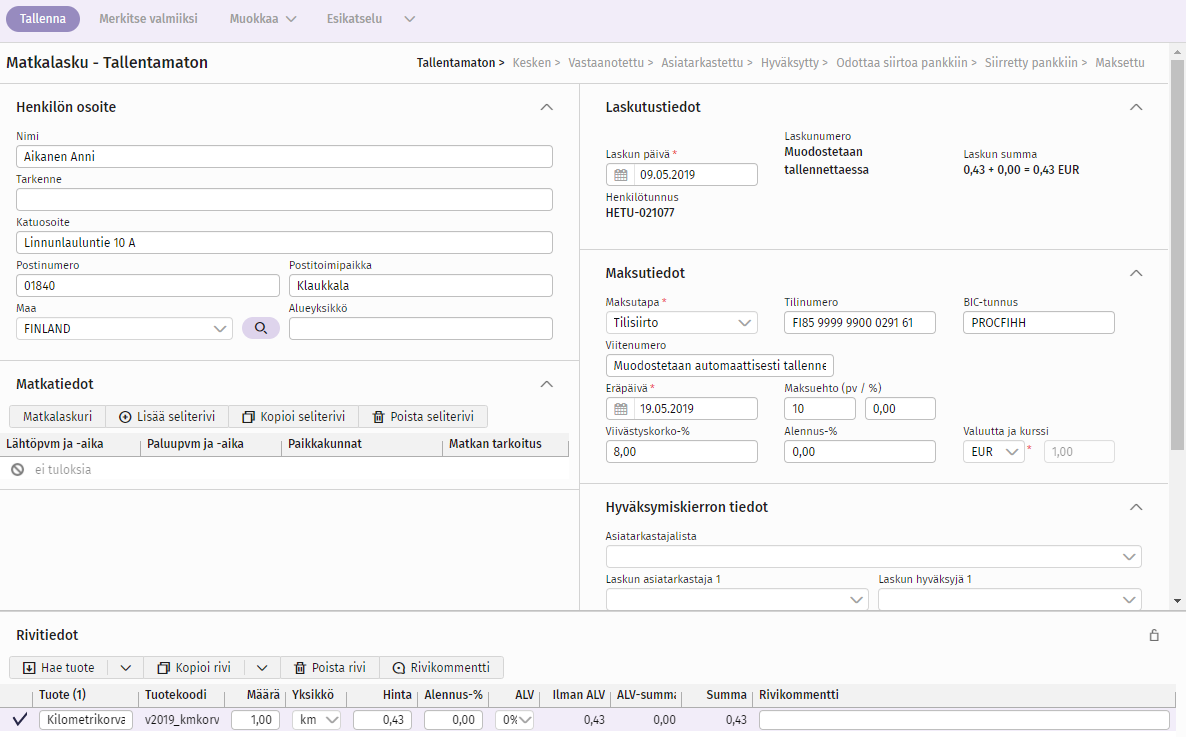Open the Hae tuote dropdown arrow
The height and width of the screenshot is (737, 1186).
[x=126, y=667]
